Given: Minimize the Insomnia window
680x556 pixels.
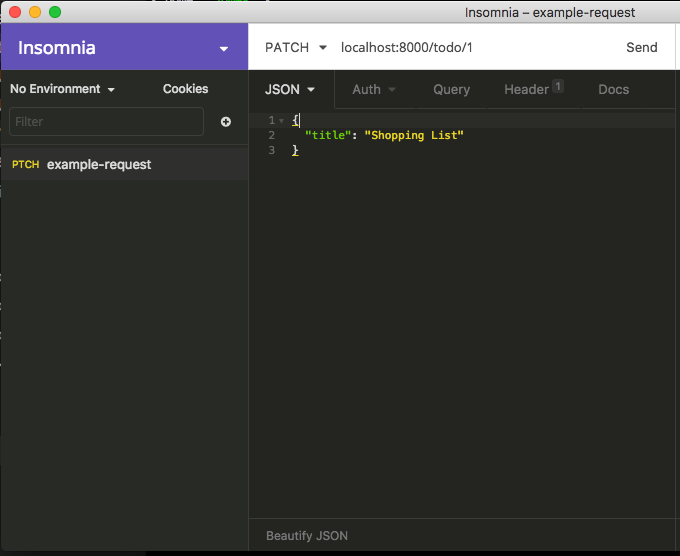Looking at the screenshot, I should [x=34, y=12].
